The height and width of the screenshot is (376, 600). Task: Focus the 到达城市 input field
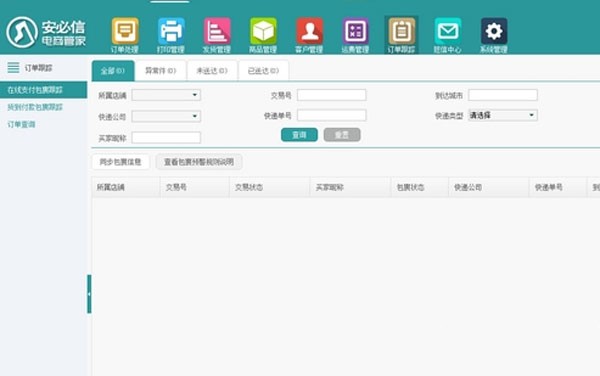(x=503, y=95)
